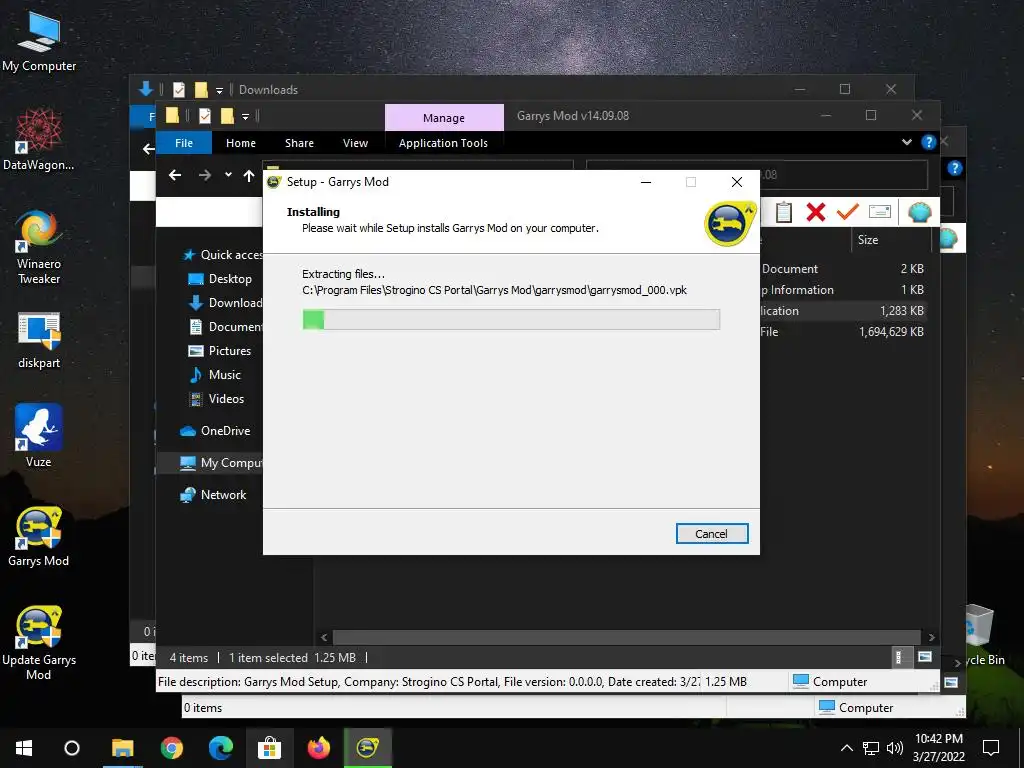Launch Vuze desktop shortcut
Screen dimensions: 1024x768
pyautogui.click(x=39, y=436)
